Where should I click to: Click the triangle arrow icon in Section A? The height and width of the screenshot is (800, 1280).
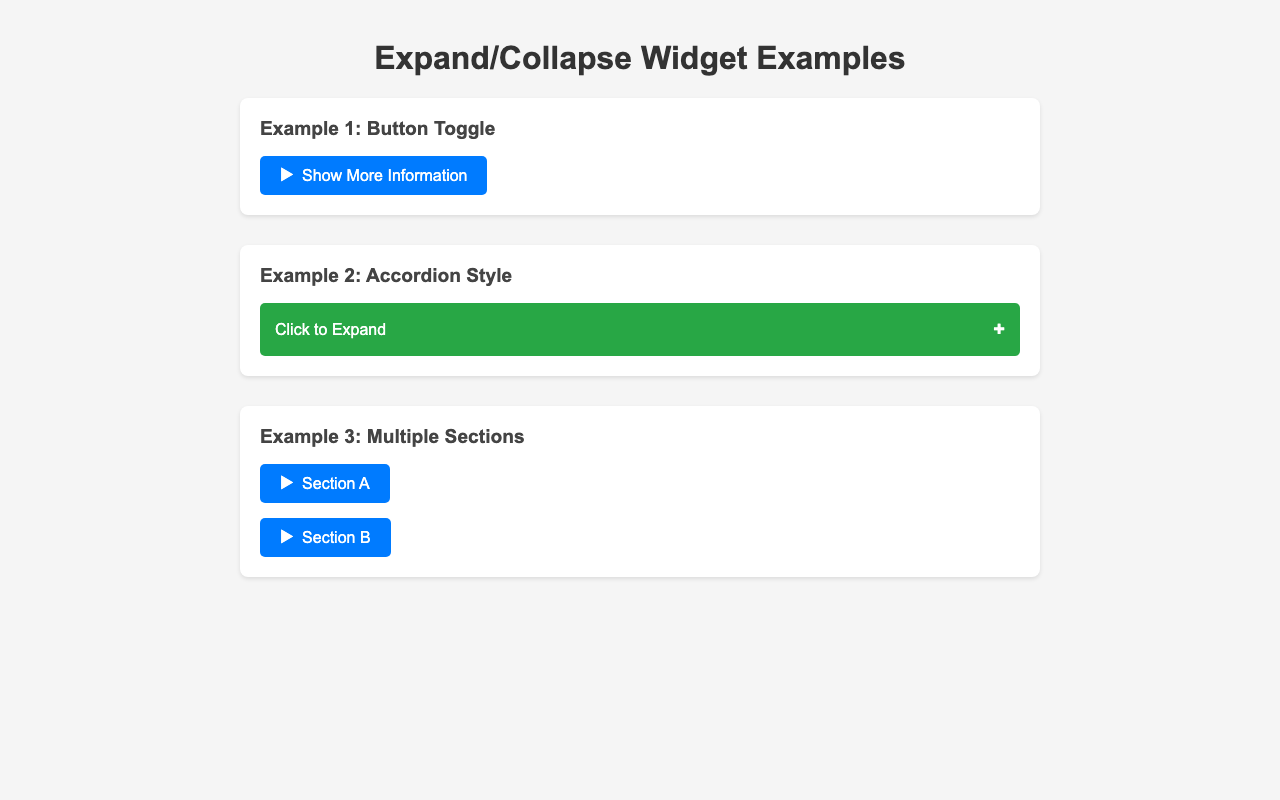(287, 483)
